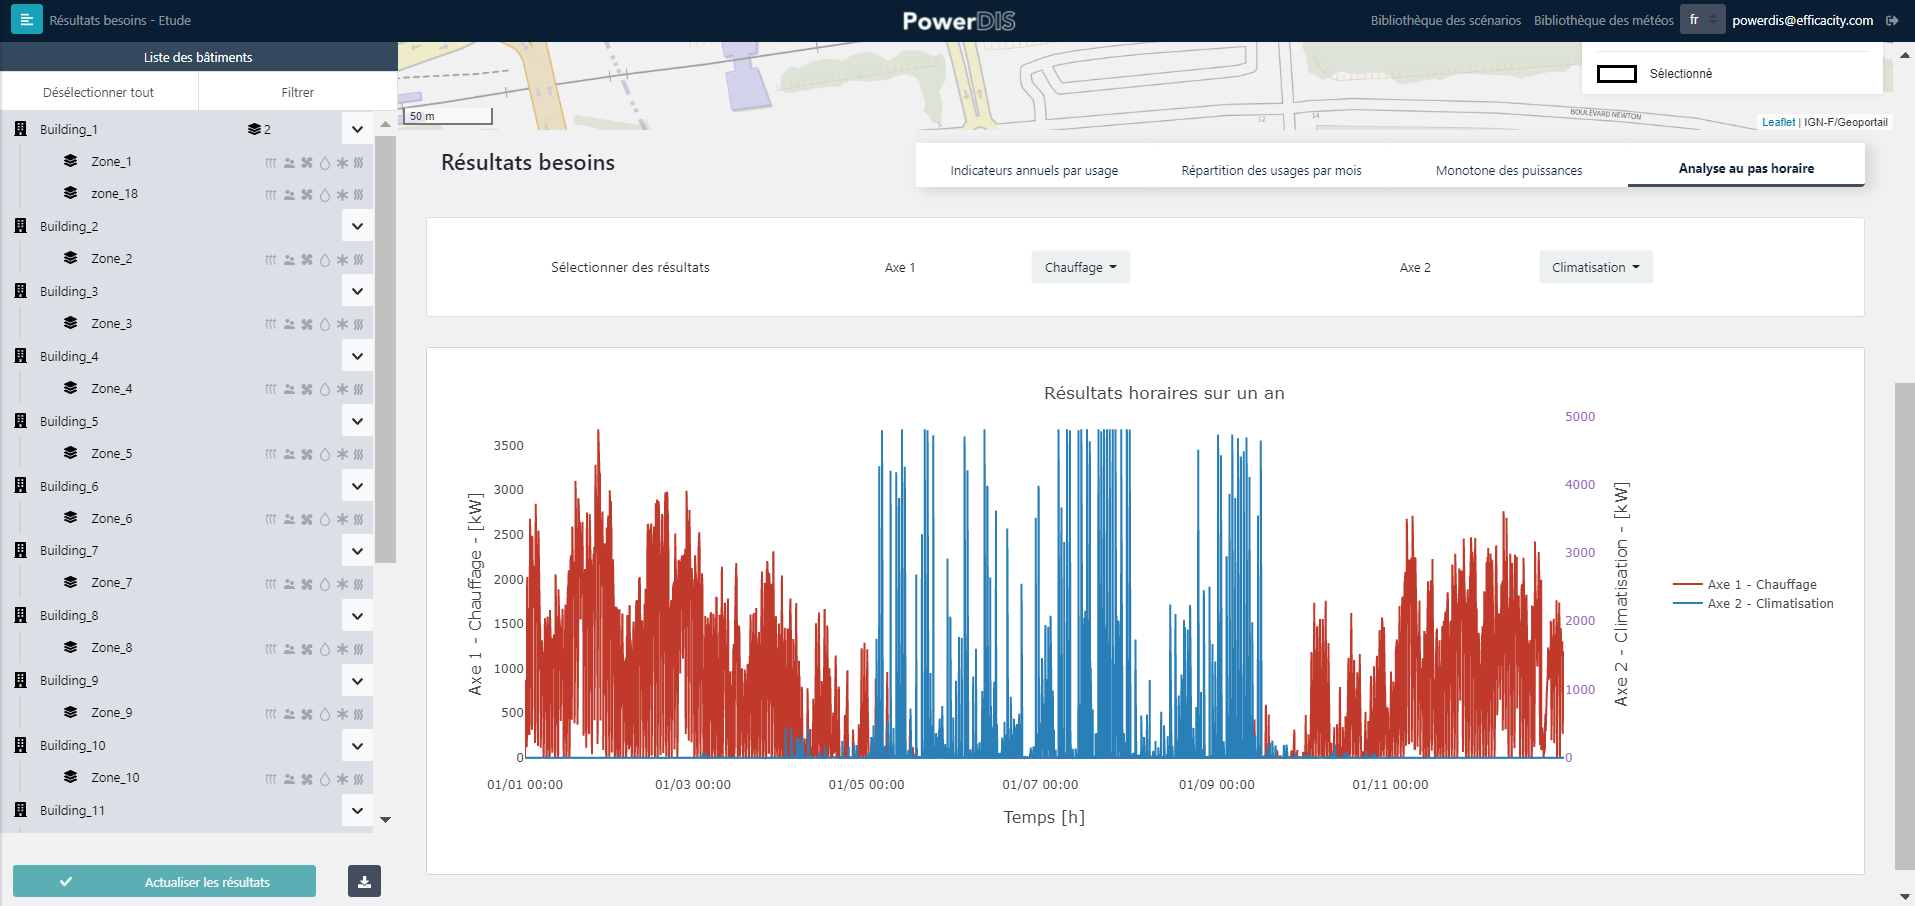
Task: Click the building list scrollbar thumb
Action: (x=386, y=349)
